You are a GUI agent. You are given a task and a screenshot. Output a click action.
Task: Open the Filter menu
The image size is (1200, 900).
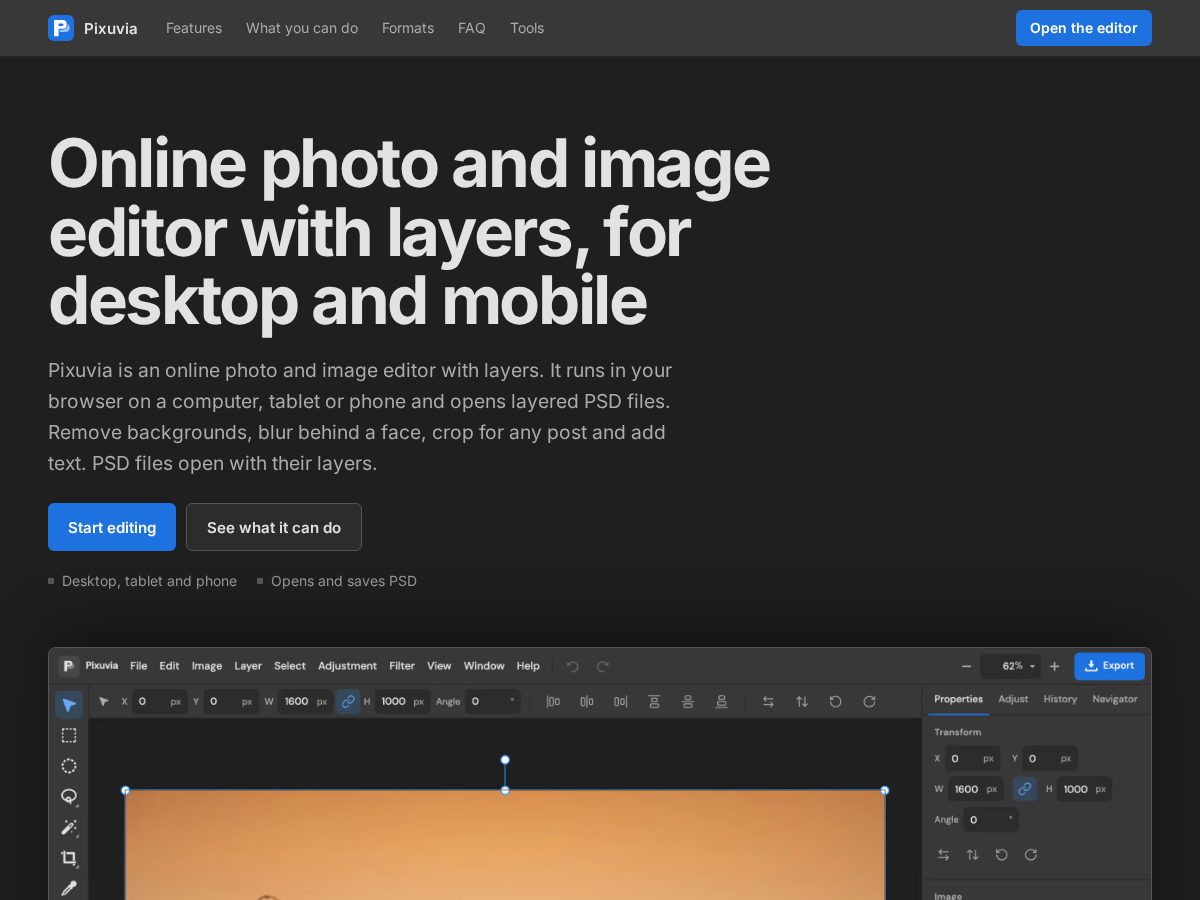click(402, 666)
